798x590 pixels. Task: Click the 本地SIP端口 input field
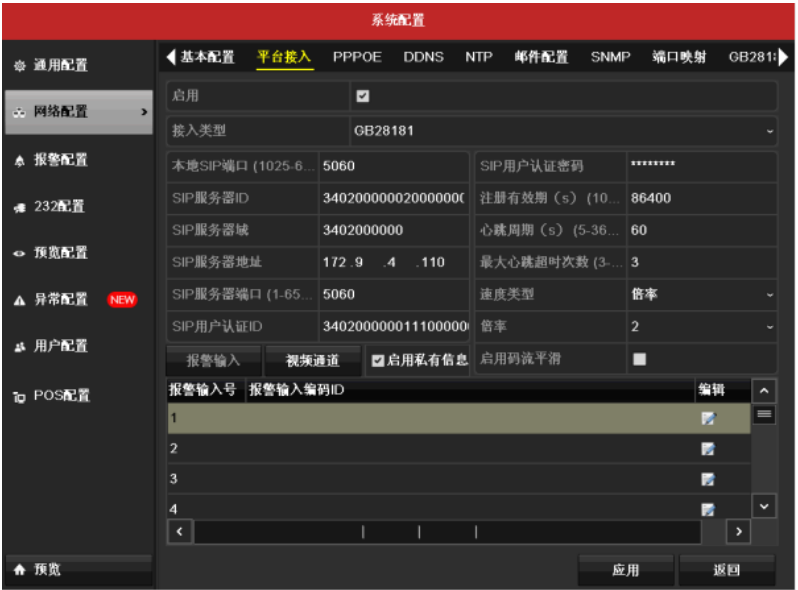coord(393,166)
